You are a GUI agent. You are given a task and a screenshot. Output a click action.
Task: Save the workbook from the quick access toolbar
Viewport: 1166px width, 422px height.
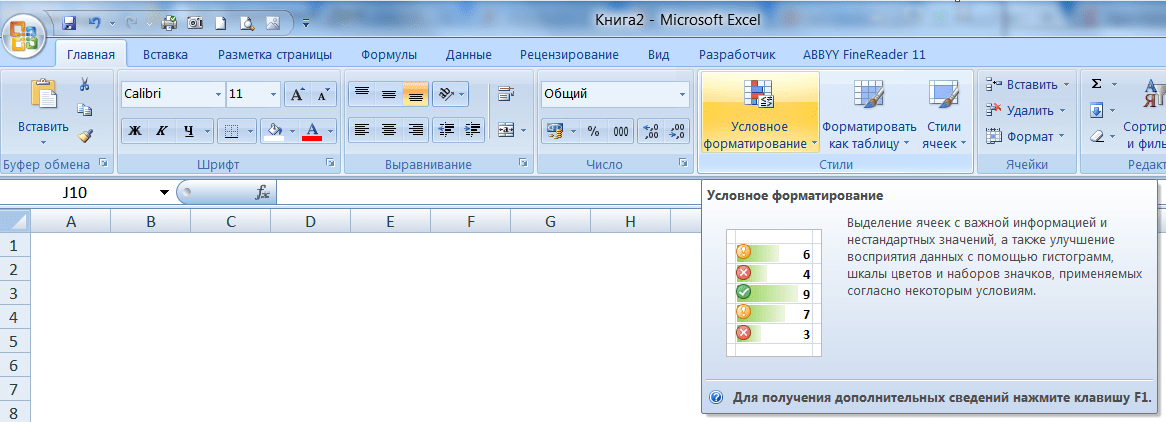(x=69, y=21)
